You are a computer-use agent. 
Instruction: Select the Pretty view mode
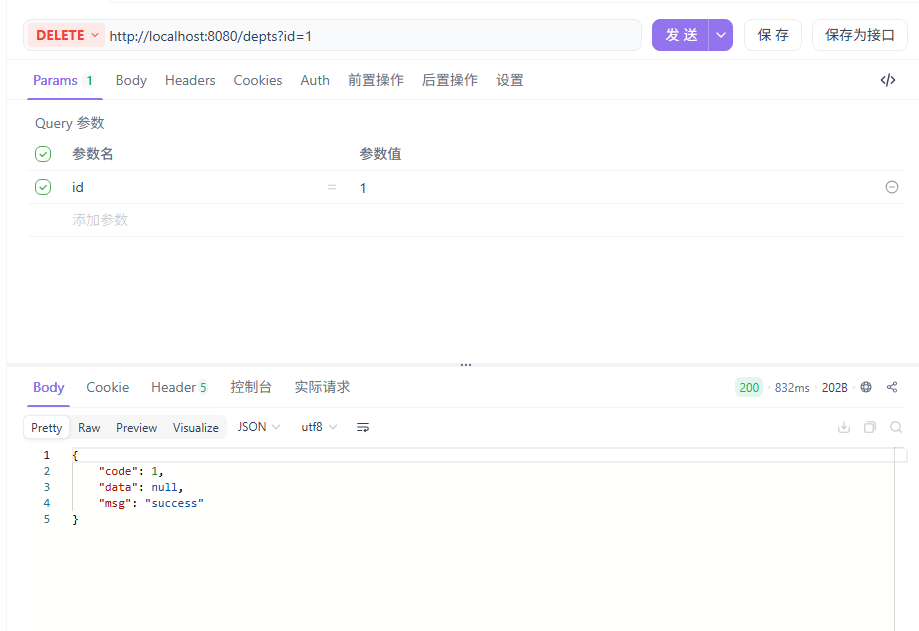click(x=46, y=428)
